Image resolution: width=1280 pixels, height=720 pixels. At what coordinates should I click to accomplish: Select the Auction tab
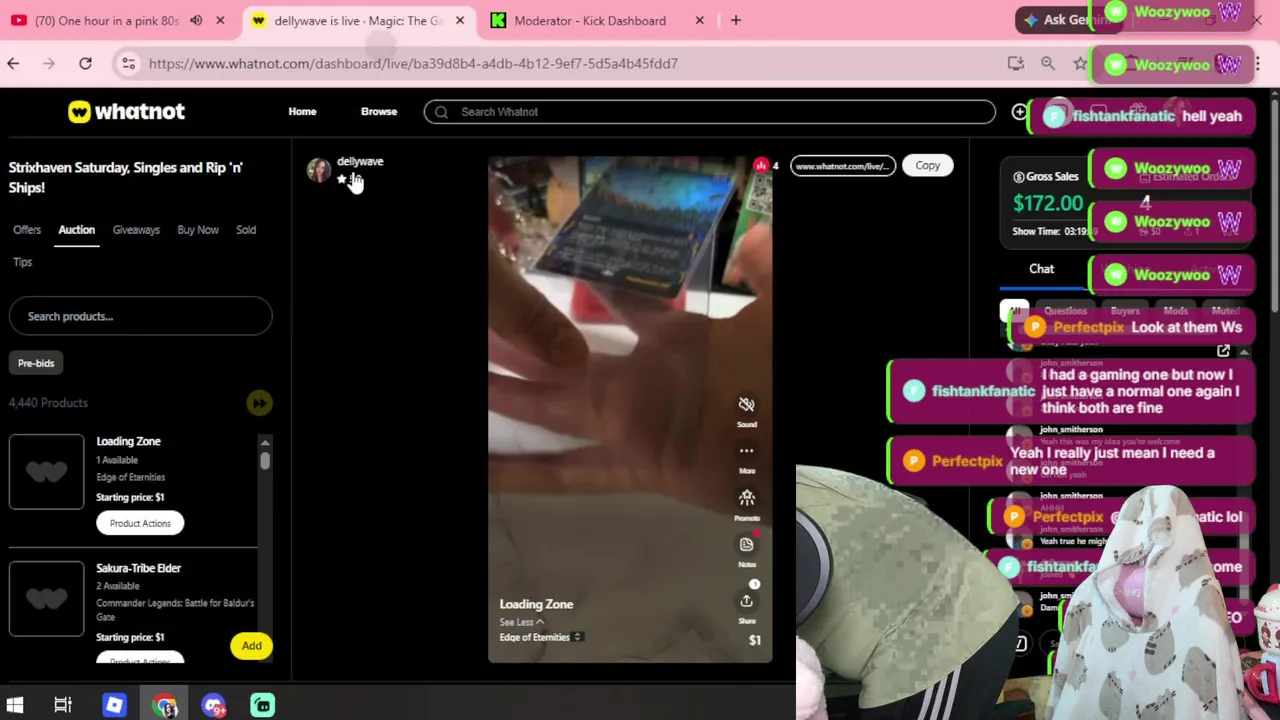click(76, 230)
